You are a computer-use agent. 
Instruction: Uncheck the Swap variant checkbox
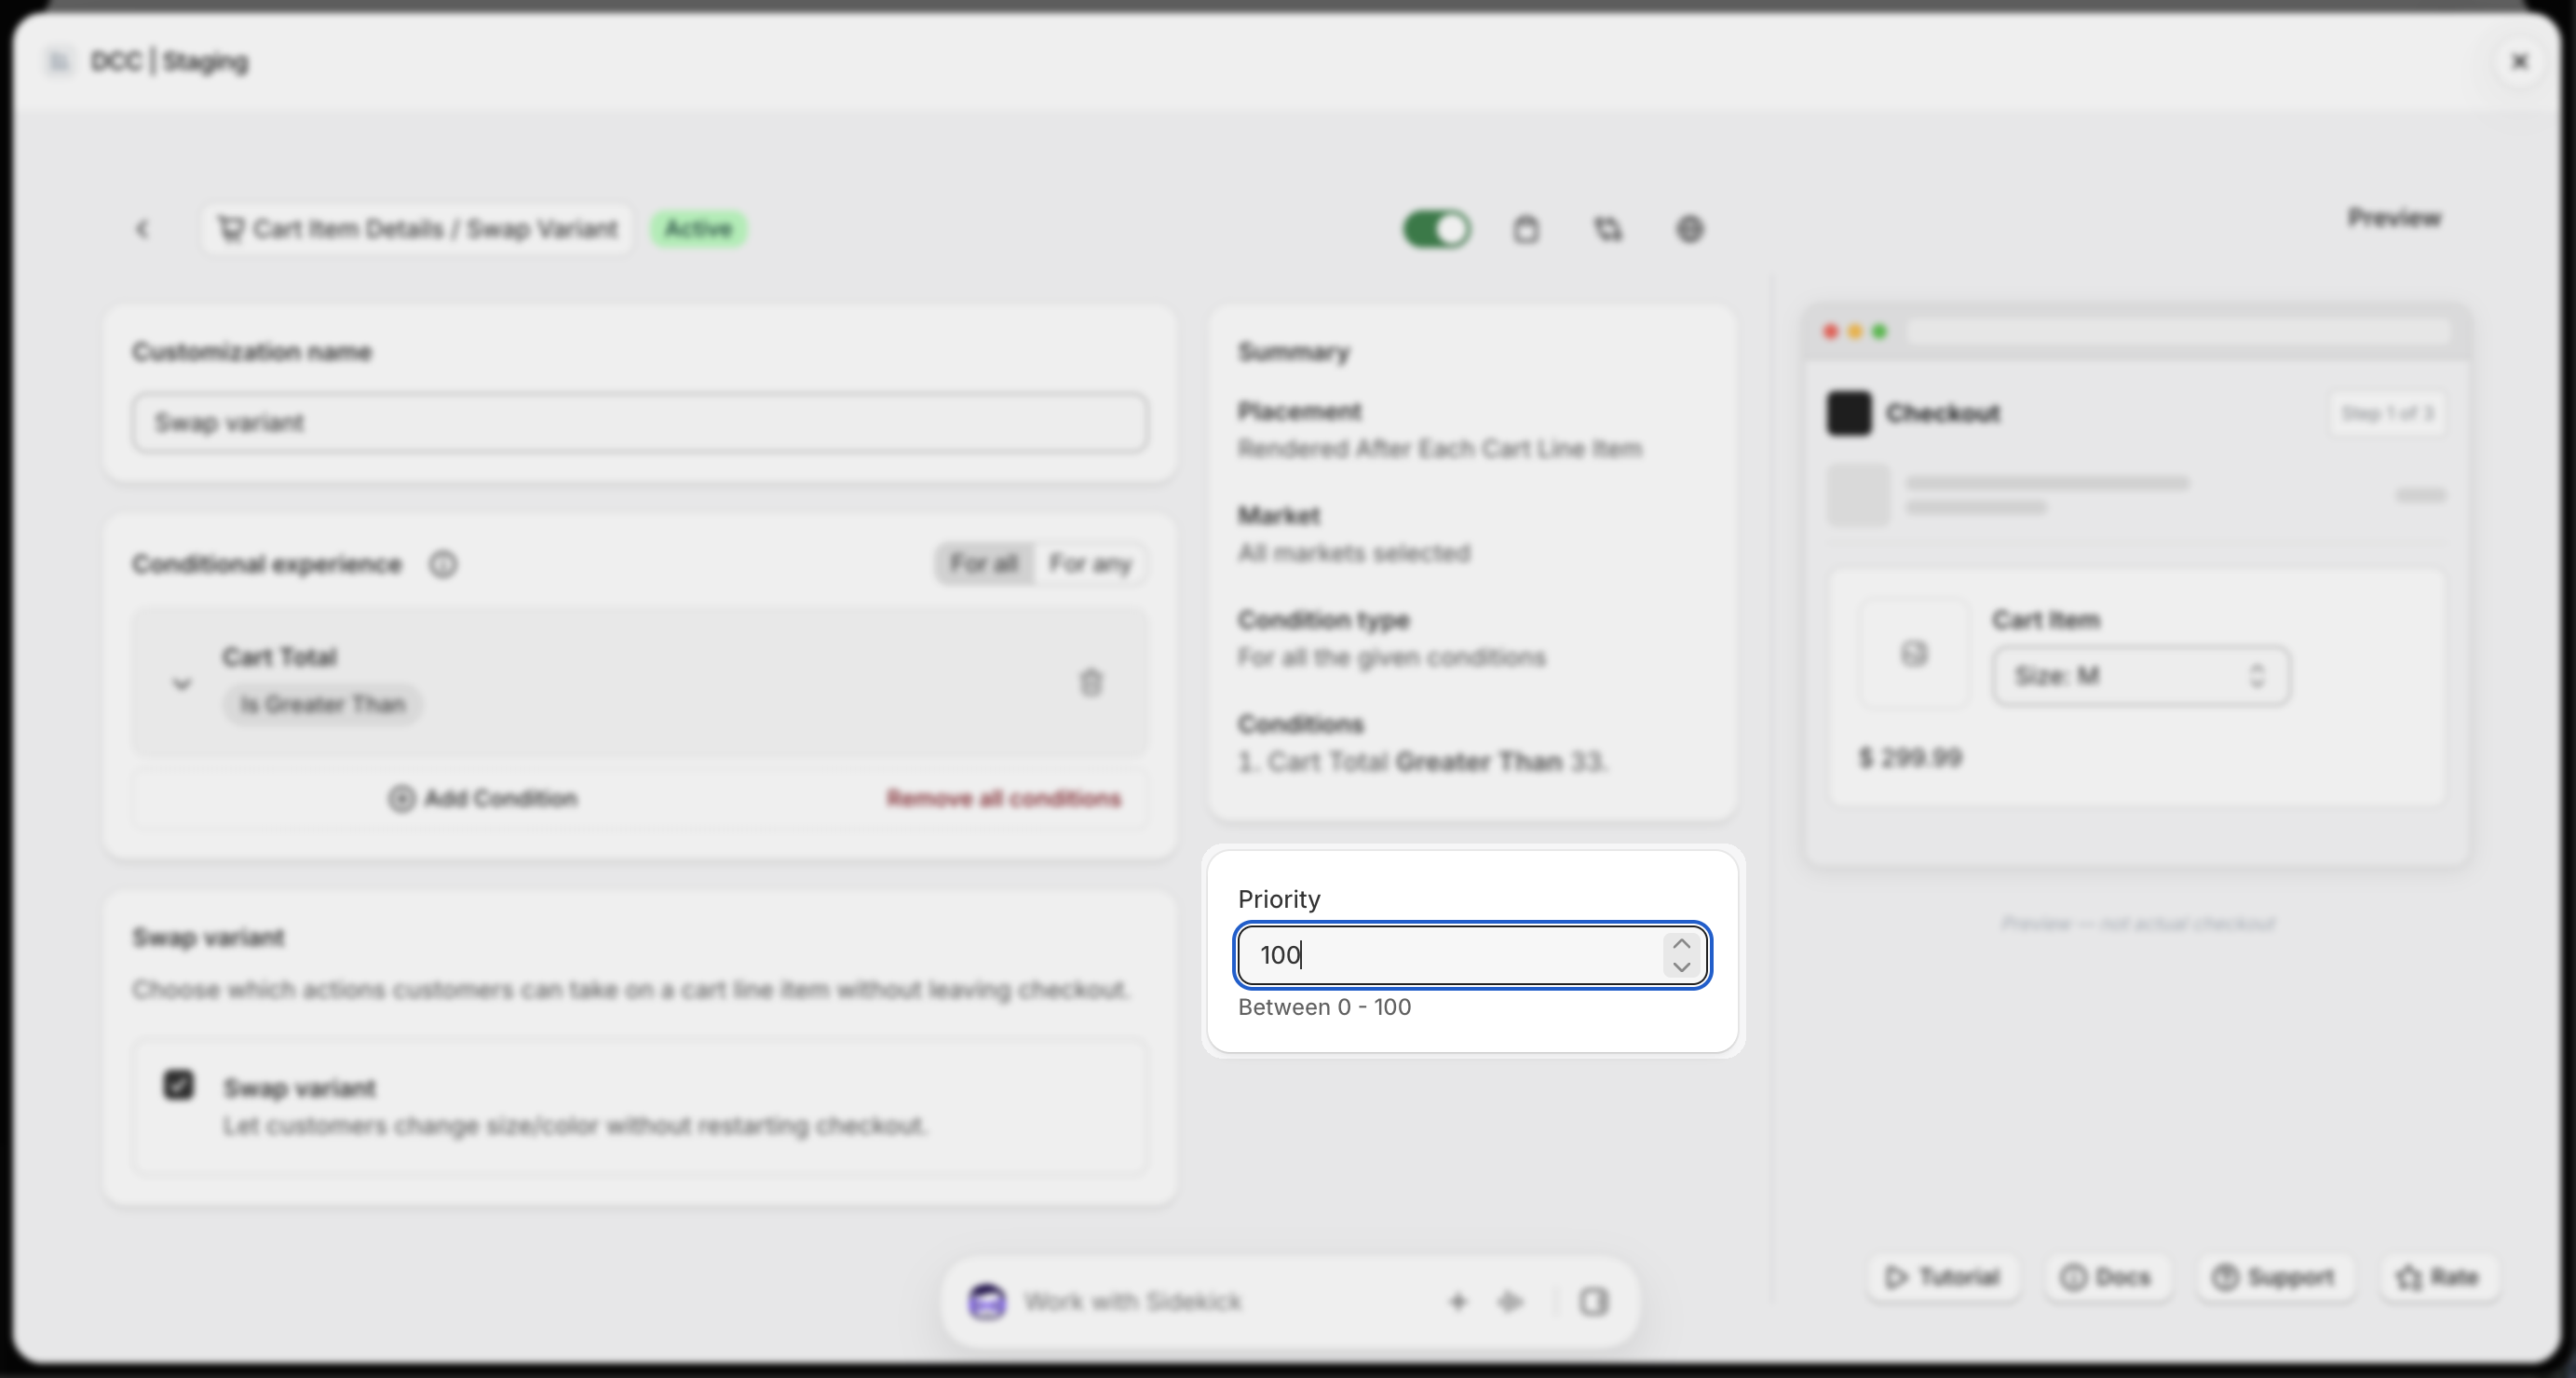179,1085
